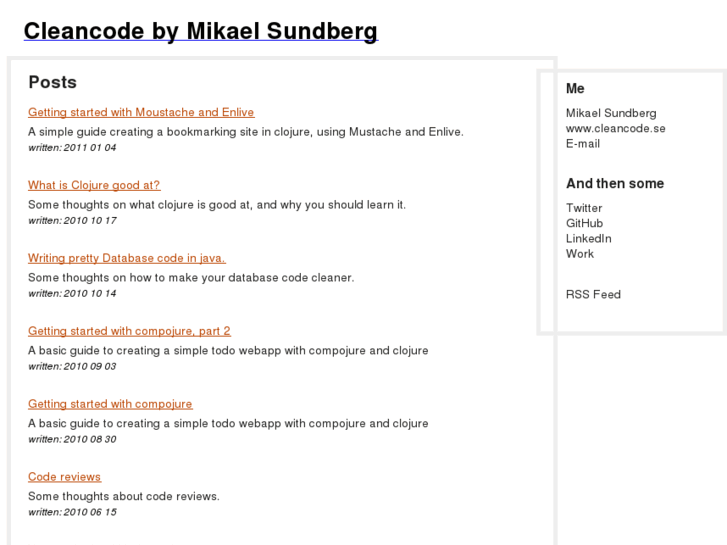The image size is (727, 545).
Task: Click the 'Posts' section heading
Action: click(x=52, y=82)
